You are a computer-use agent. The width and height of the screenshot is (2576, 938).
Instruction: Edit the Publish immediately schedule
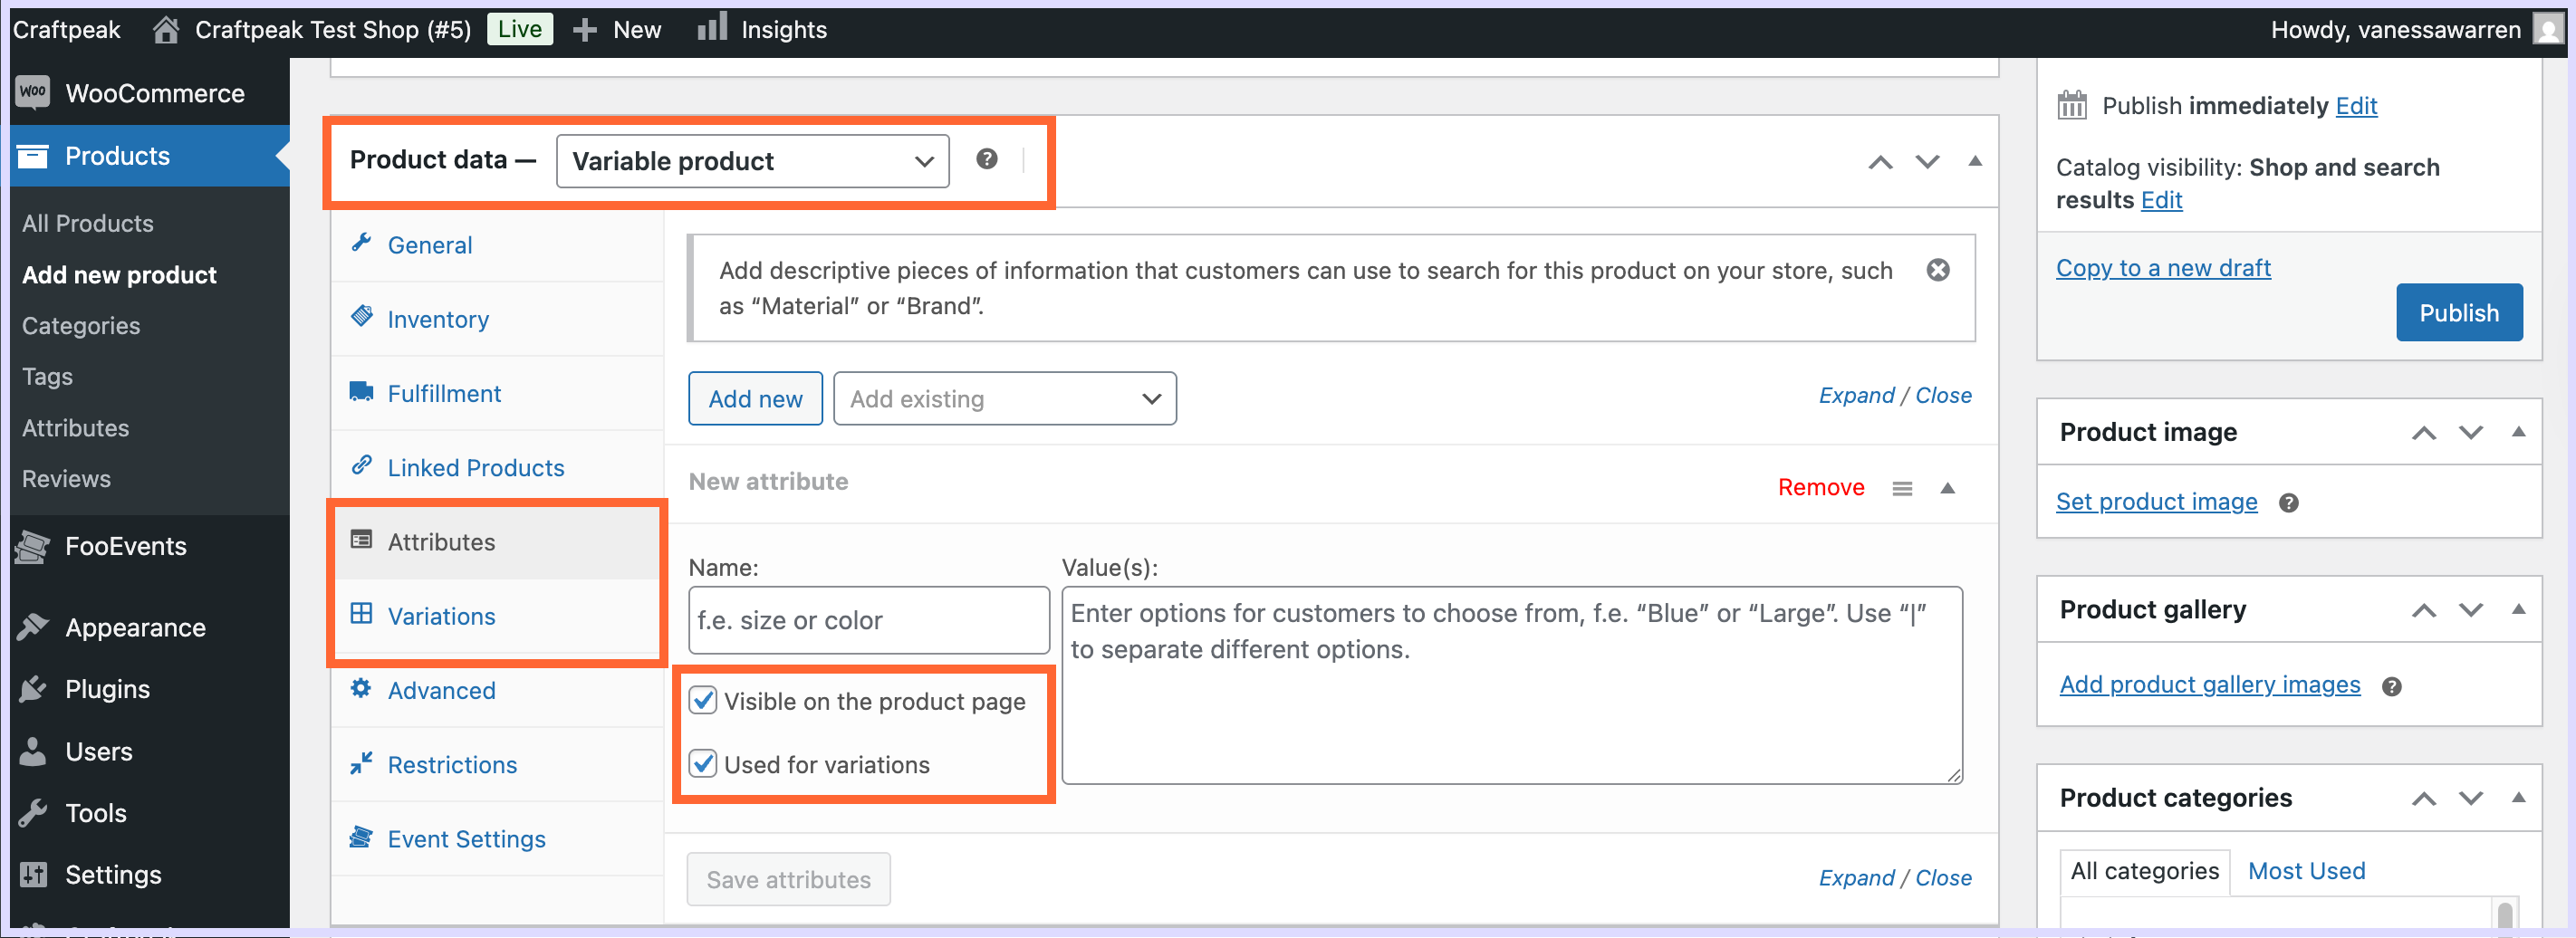[2355, 105]
